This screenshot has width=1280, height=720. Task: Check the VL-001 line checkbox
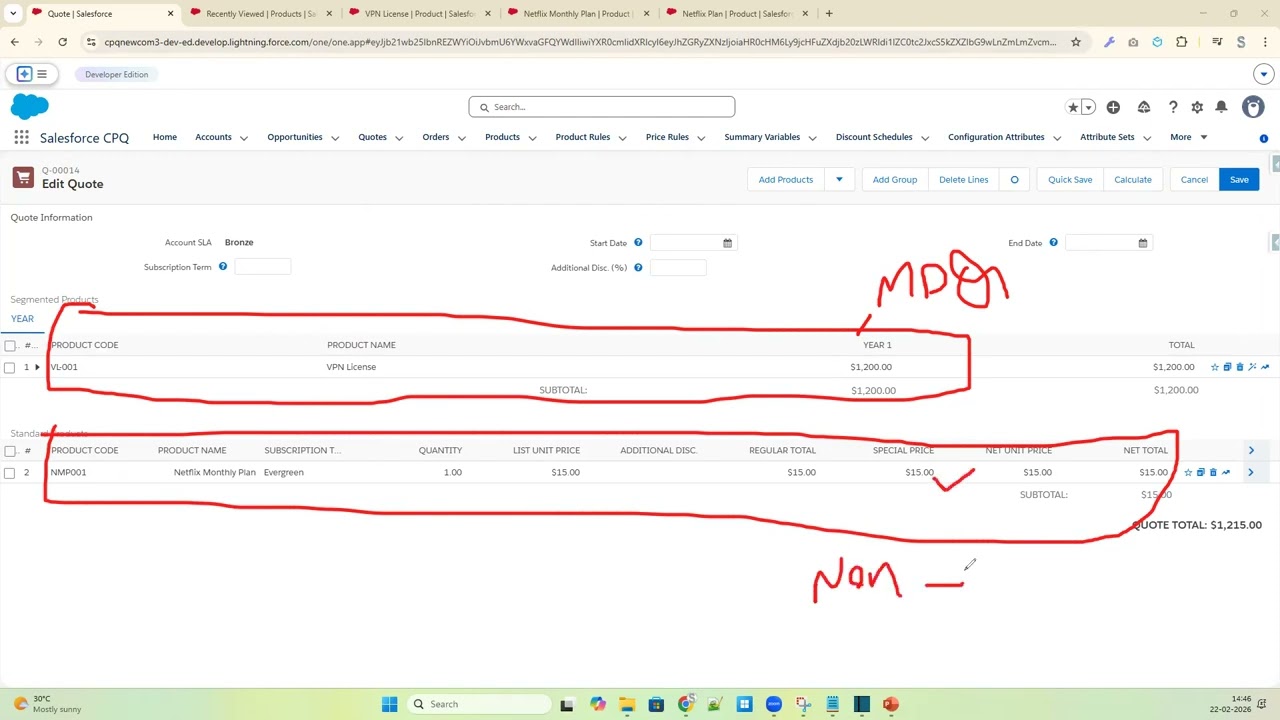10,367
